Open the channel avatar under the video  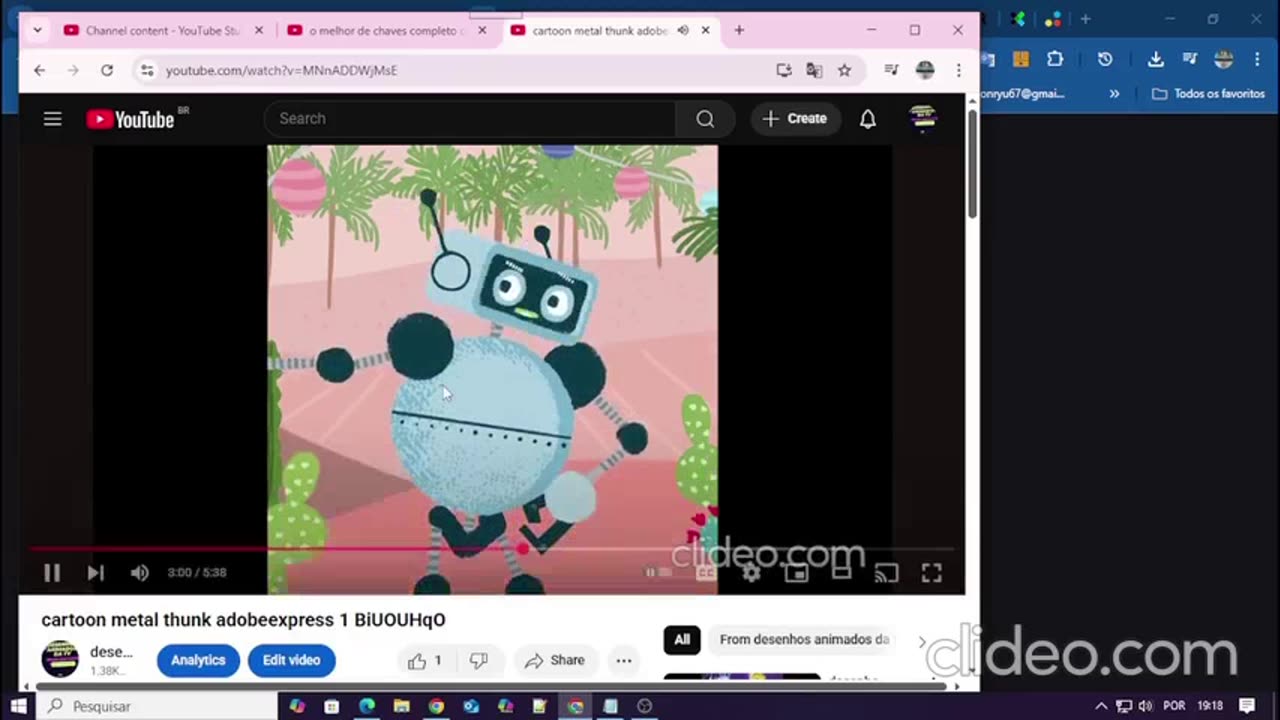click(60, 659)
